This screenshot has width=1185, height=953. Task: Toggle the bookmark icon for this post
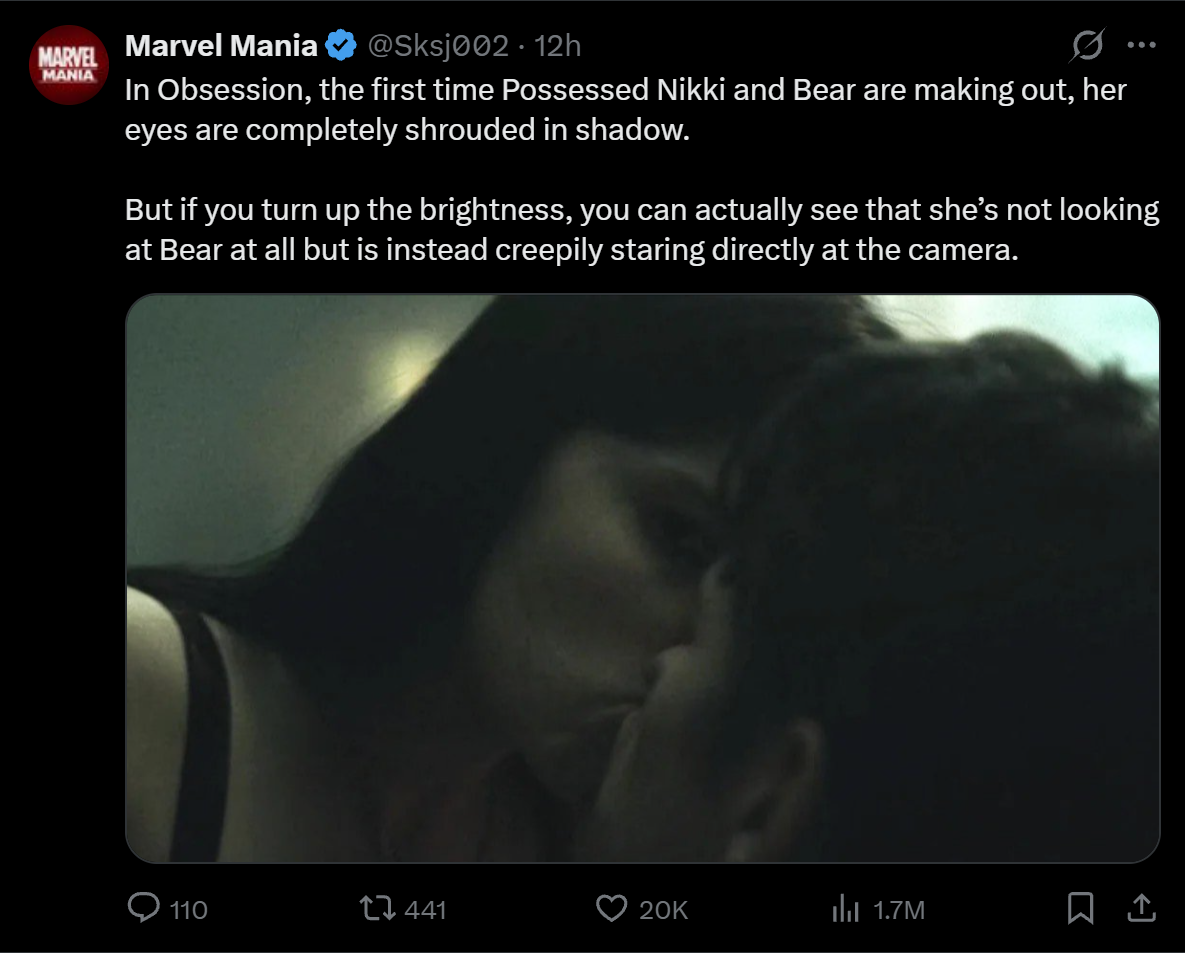point(1081,908)
